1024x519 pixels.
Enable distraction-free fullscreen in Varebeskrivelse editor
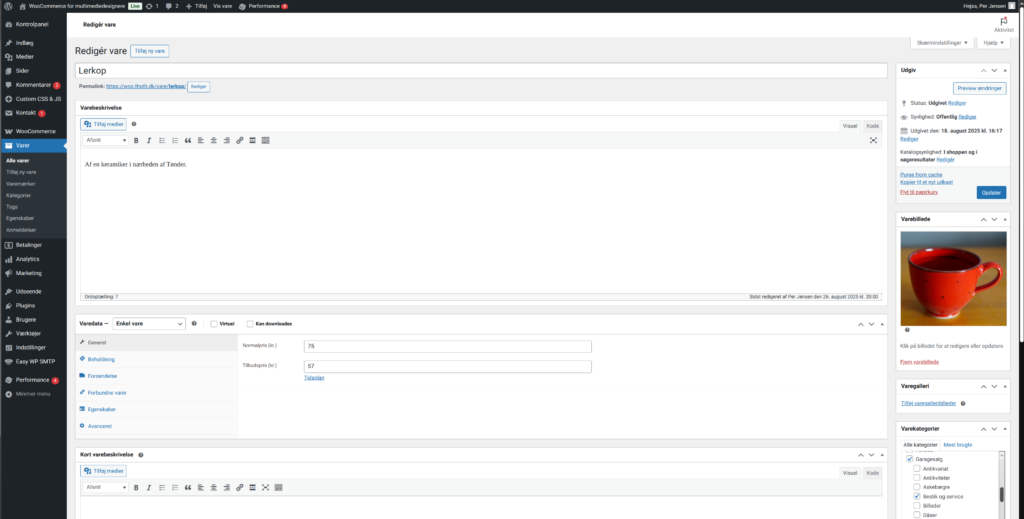(x=873, y=140)
